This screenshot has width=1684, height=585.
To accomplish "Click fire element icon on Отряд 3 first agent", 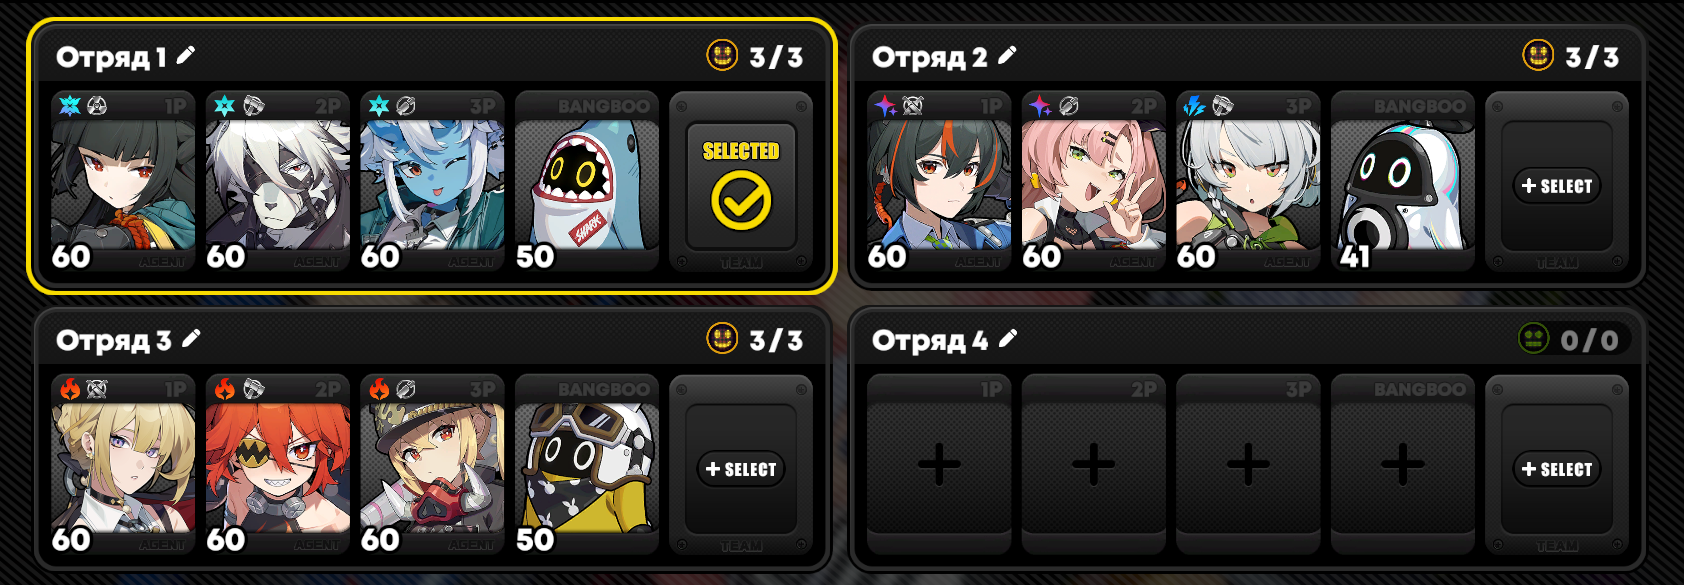I will 70,388.
